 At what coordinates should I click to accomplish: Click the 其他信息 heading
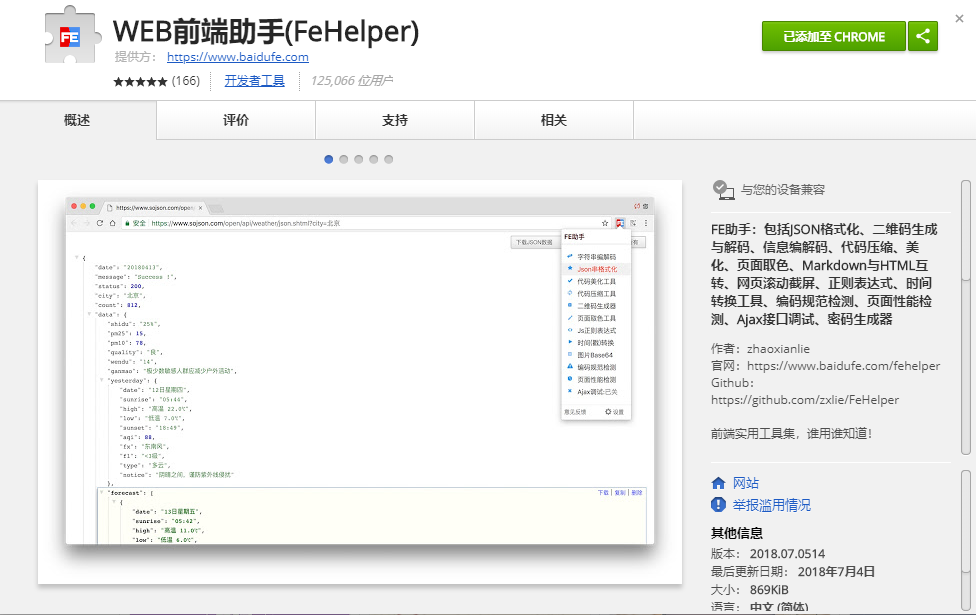tap(737, 533)
